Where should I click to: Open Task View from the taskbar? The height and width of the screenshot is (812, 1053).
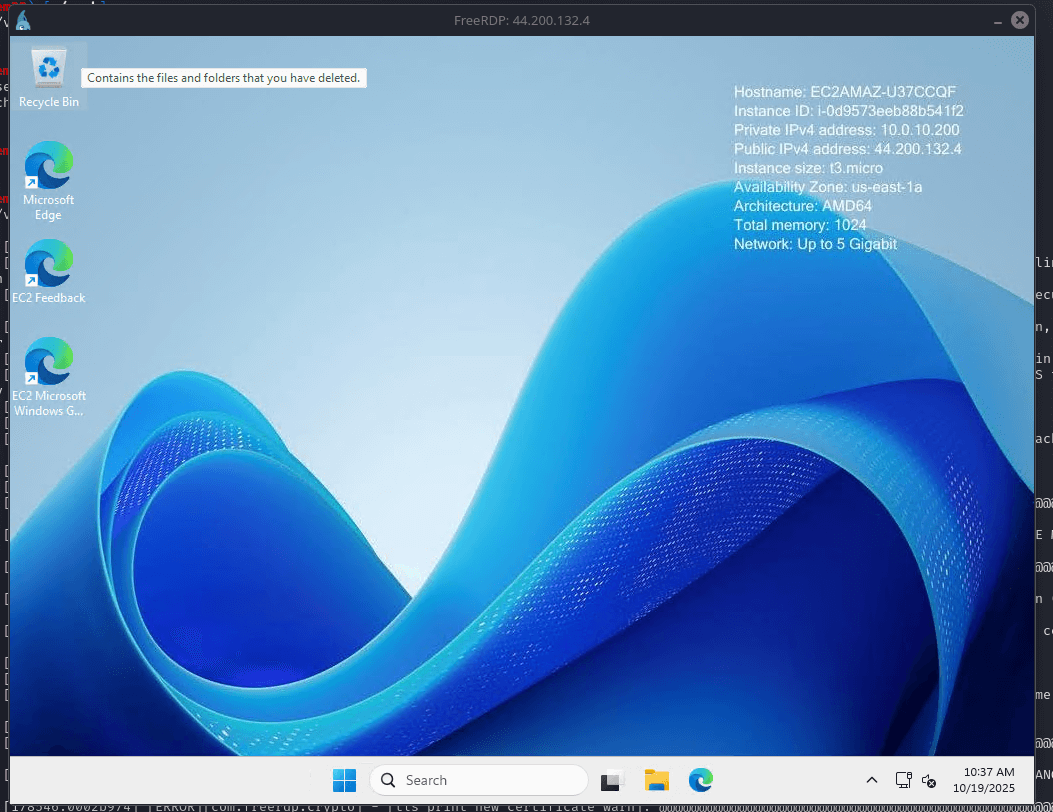tap(613, 780)
